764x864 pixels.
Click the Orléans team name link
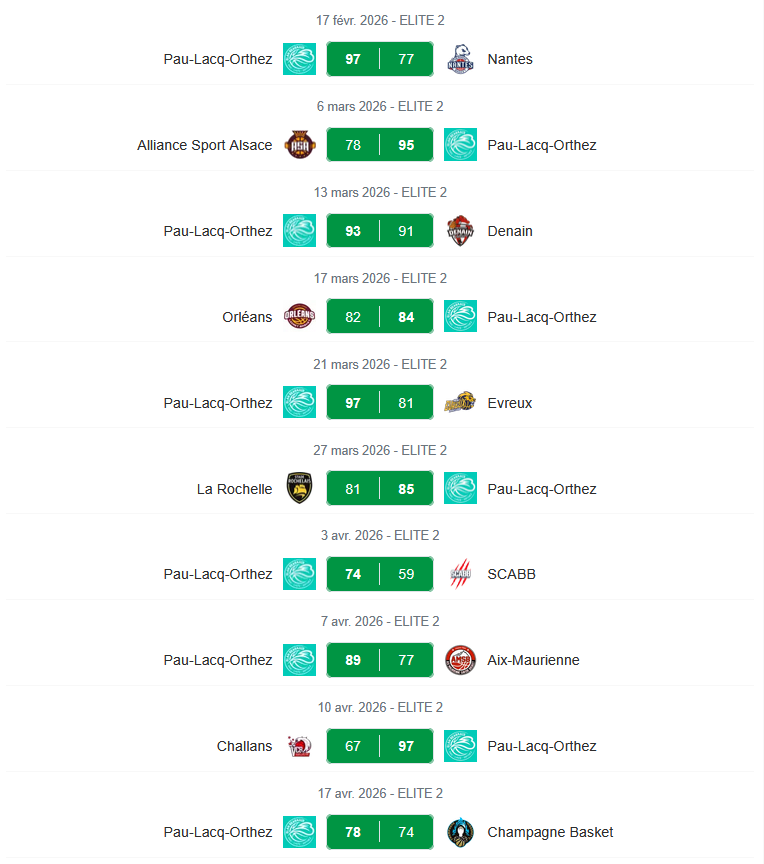(247, 317)
